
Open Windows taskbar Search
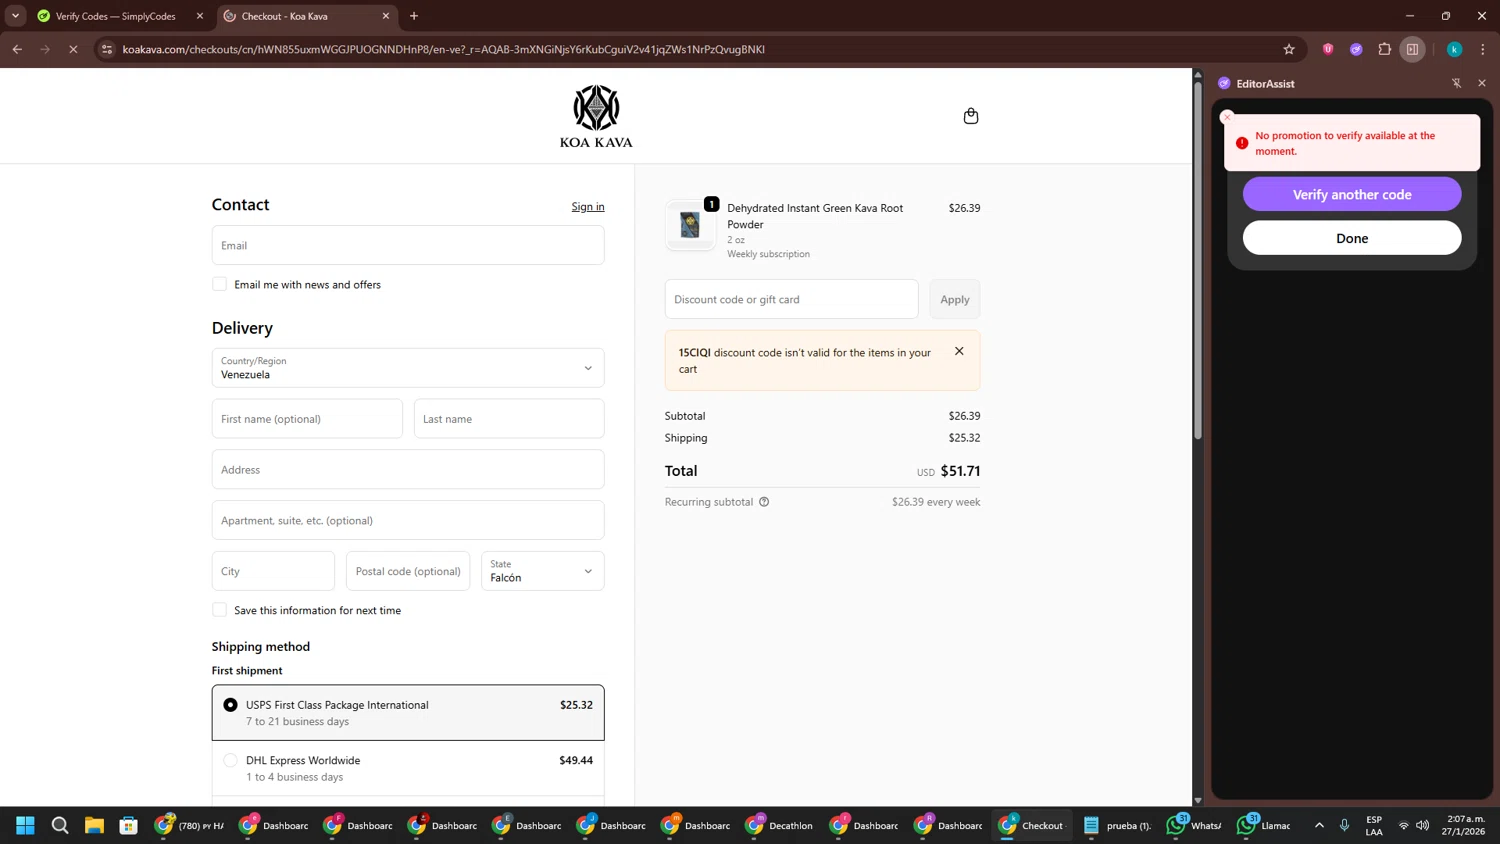pos(60,825)
